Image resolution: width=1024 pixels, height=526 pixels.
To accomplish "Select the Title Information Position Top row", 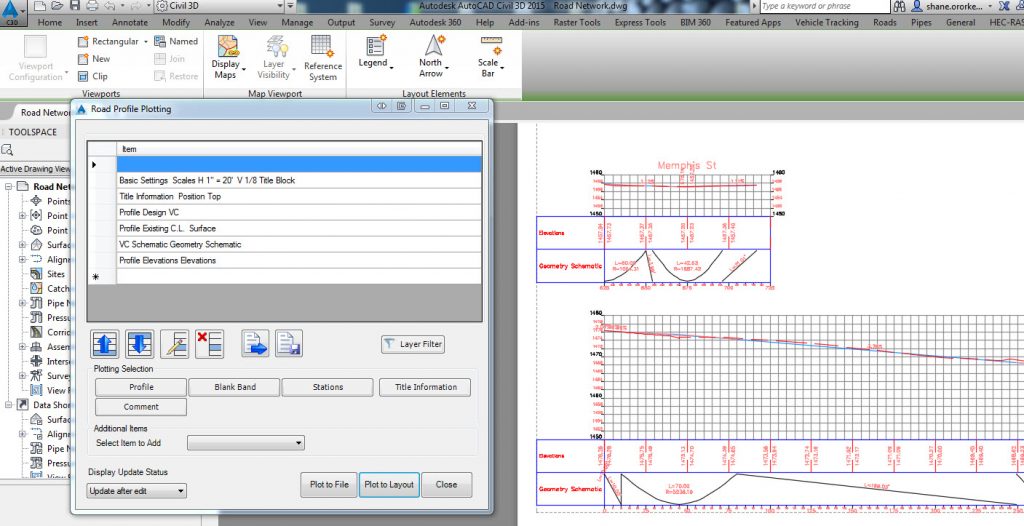I will [x=299, y=197].
